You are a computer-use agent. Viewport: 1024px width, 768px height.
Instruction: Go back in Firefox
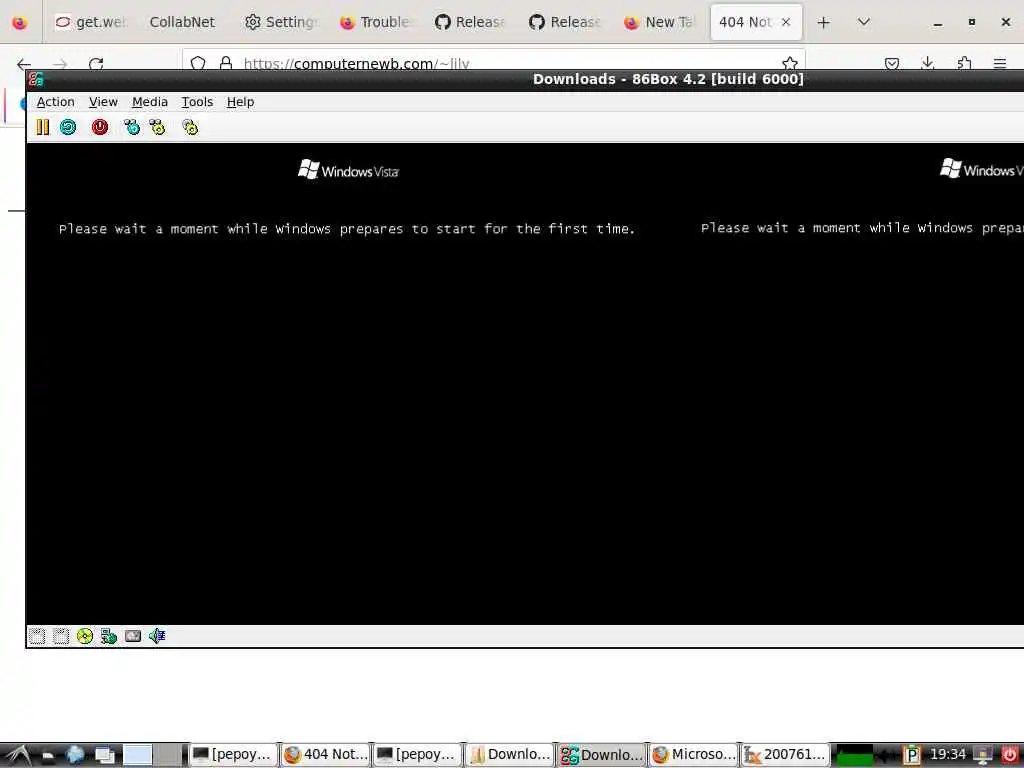point(24,64)
